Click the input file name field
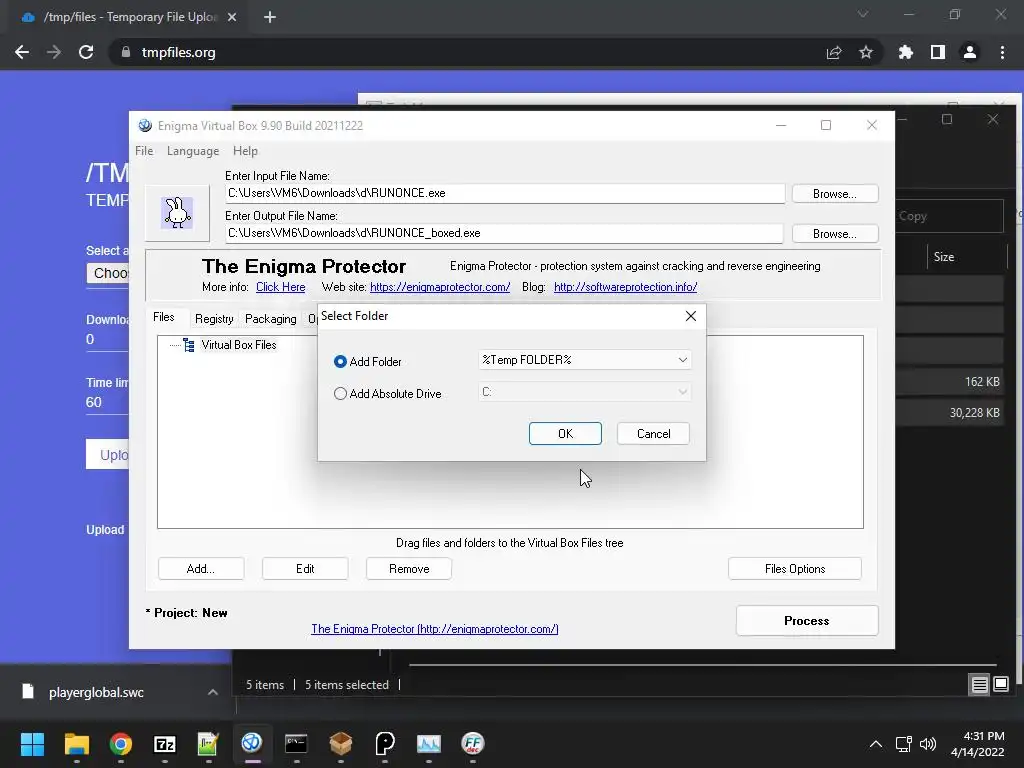Viewport: 1024px width, 768px height. 505,193
